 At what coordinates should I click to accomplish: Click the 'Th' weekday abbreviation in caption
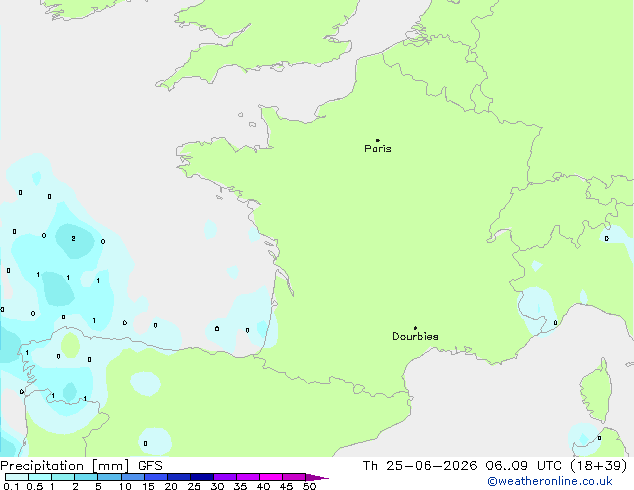point(370,466)
